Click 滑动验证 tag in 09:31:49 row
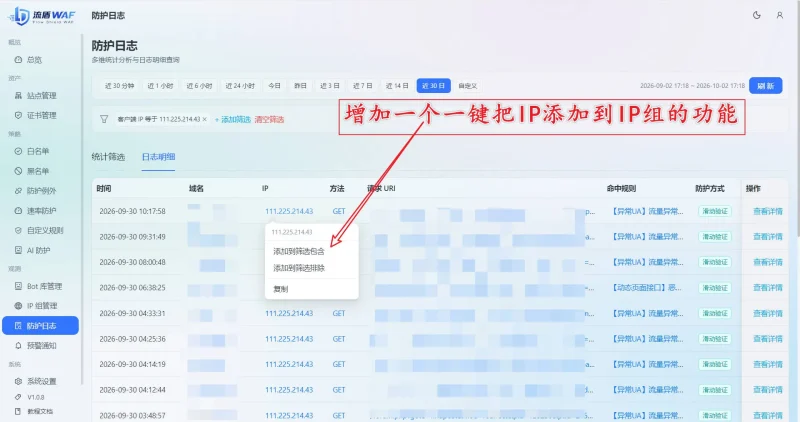This screenshot has height=422, width=800. point(715,237)
